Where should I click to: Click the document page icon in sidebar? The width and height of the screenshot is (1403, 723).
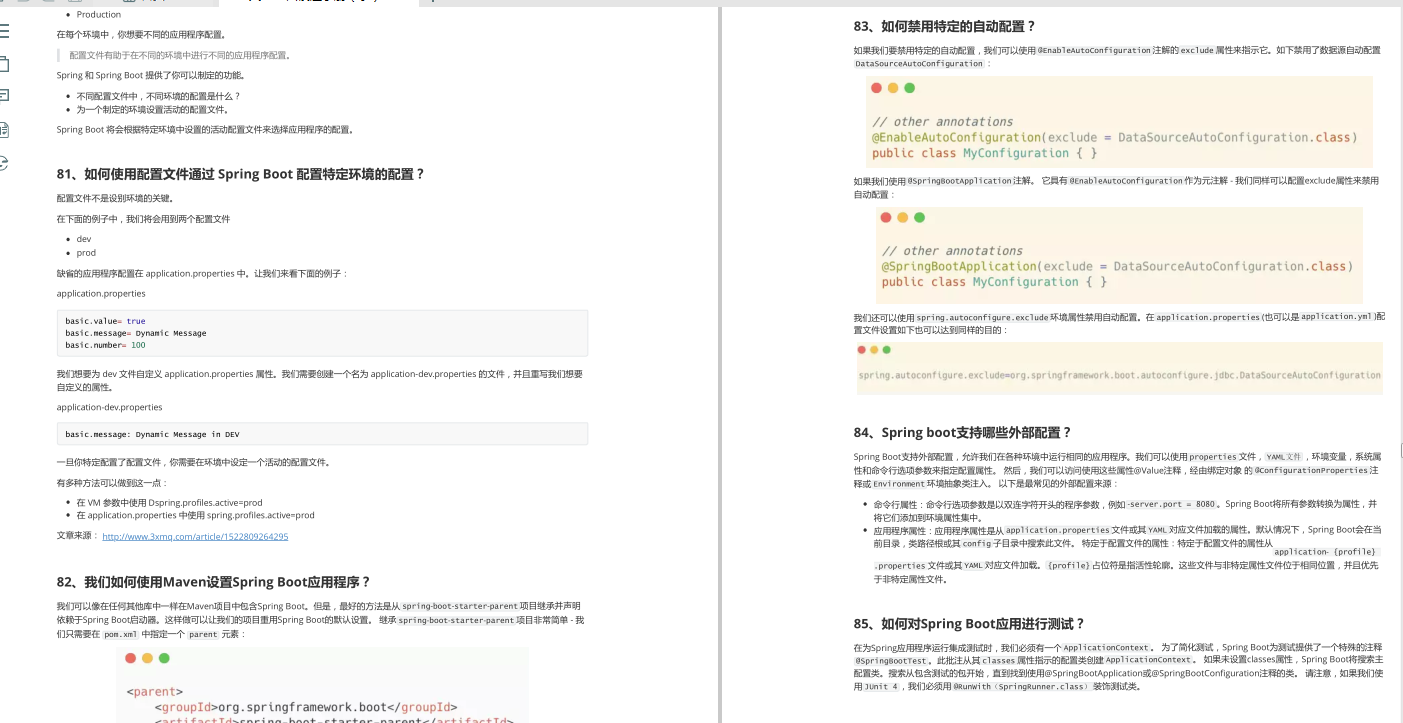point(4,129)
